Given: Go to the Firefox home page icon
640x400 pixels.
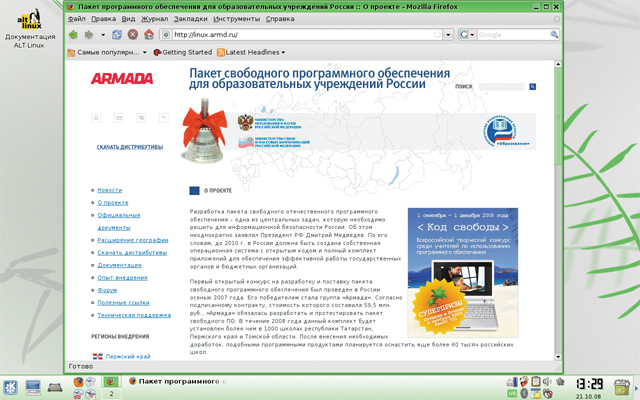Looking at the screenshot, I should [x=149, y=35].
